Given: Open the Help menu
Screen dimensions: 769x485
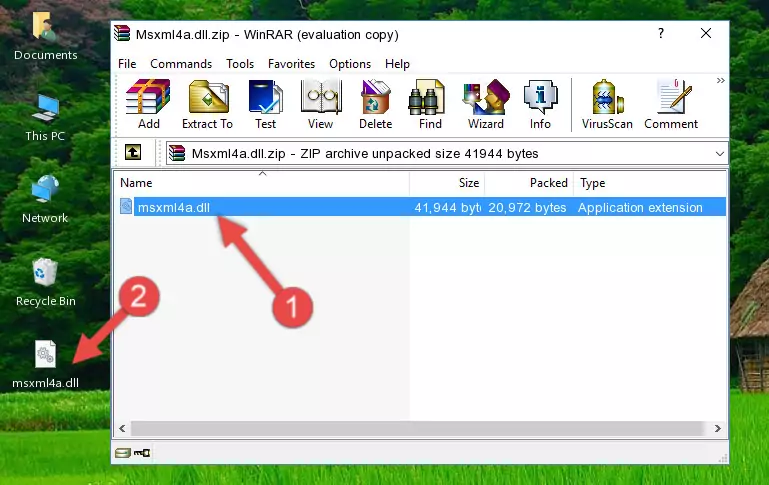Looking at the screenshot, I should (x=397, y=64).
